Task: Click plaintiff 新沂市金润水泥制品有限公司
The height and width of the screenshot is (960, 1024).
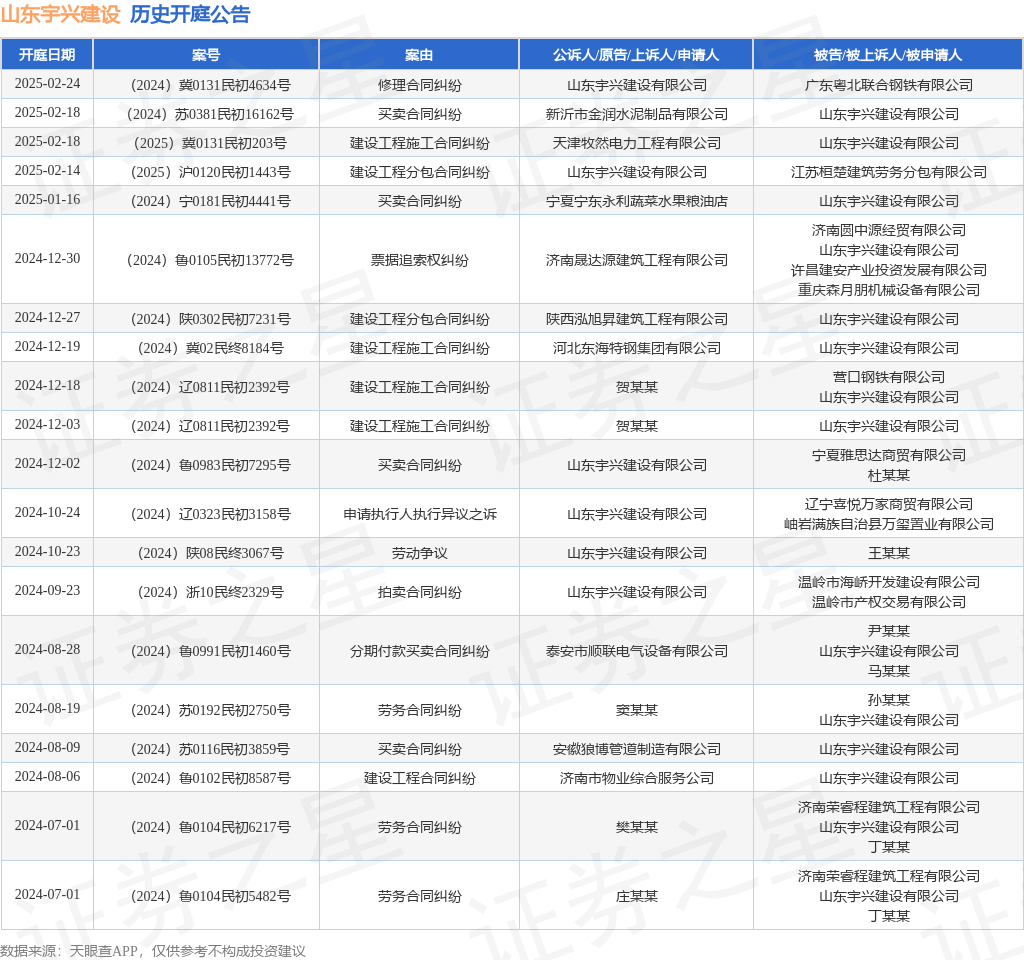Action: 637,114
